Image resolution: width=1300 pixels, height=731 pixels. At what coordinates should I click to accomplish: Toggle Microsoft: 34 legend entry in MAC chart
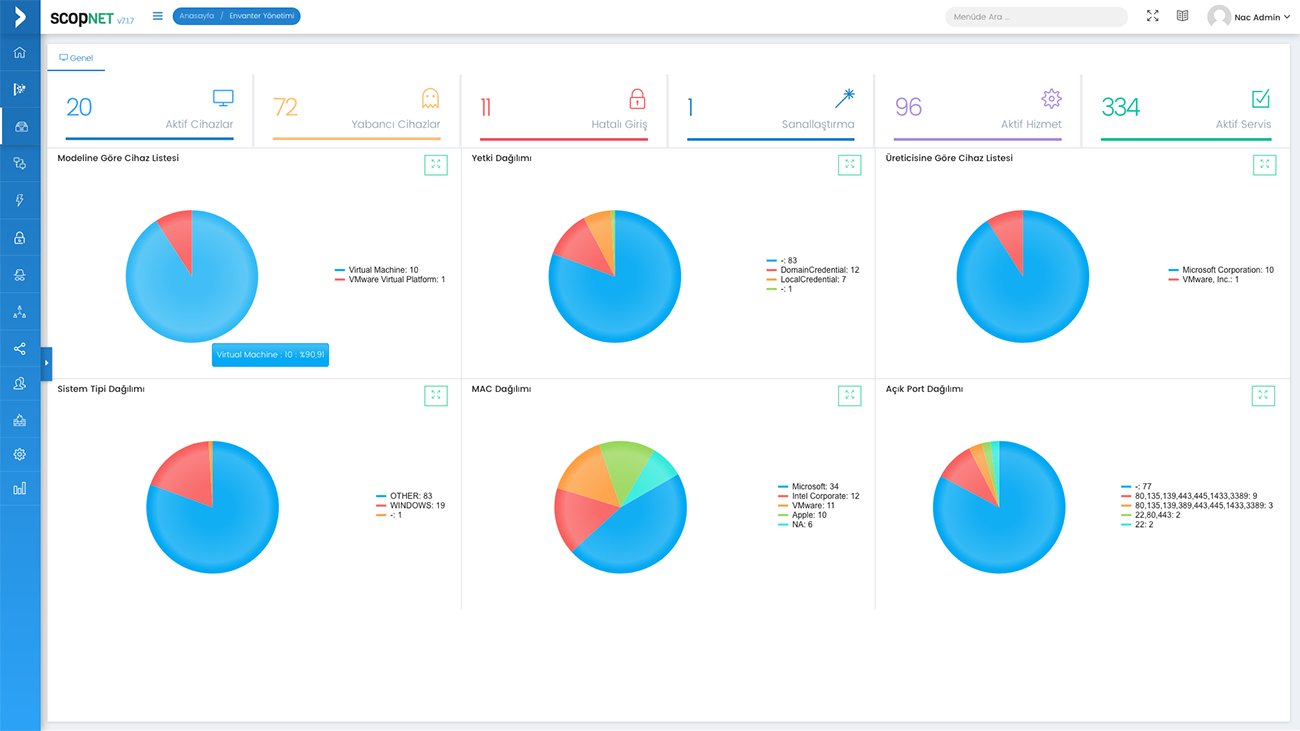tap(808, 487)
